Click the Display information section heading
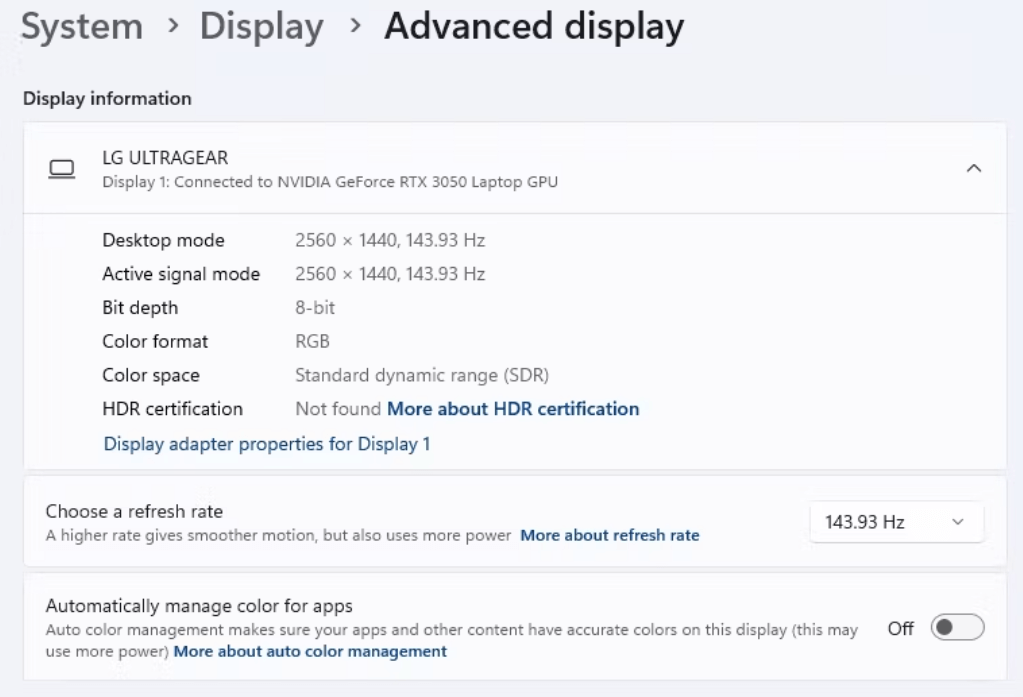The image size is (1023, 697). click(x=107, y=99)
